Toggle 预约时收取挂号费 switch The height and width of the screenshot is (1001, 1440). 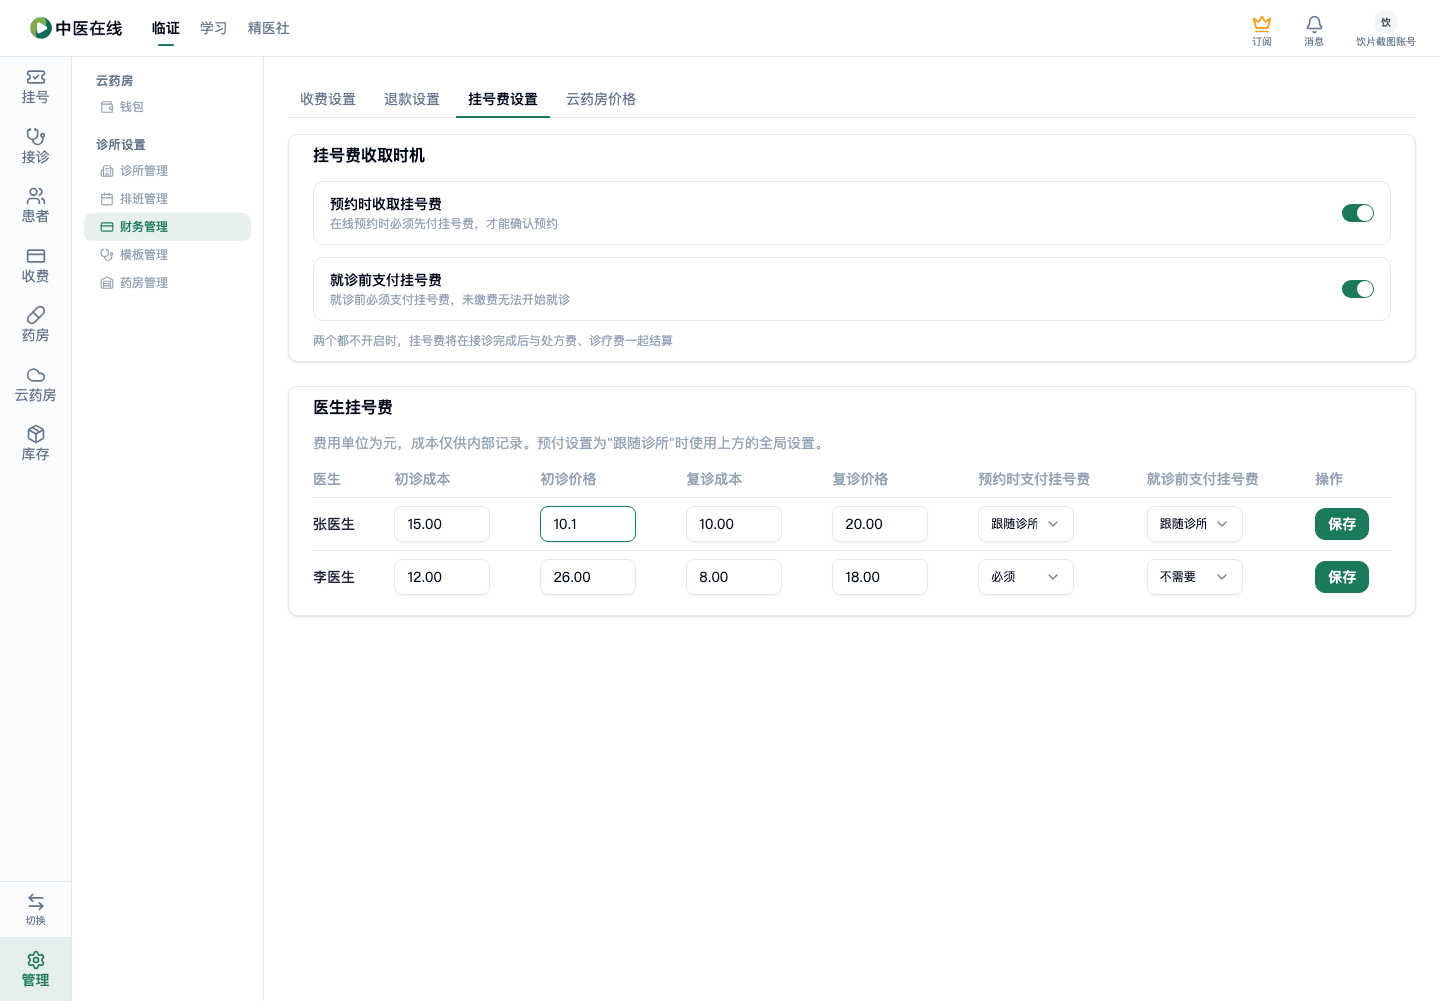click(x=1357, y=213)
